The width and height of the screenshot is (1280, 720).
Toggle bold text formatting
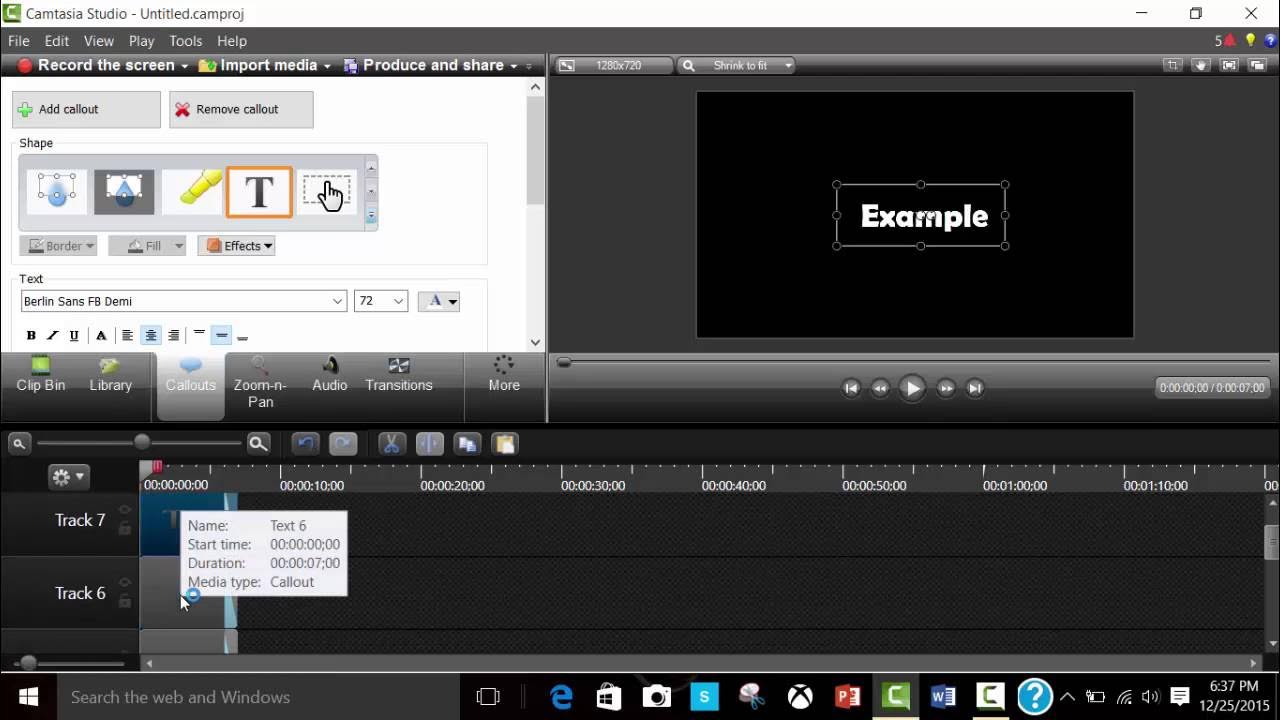coord(31,336)
